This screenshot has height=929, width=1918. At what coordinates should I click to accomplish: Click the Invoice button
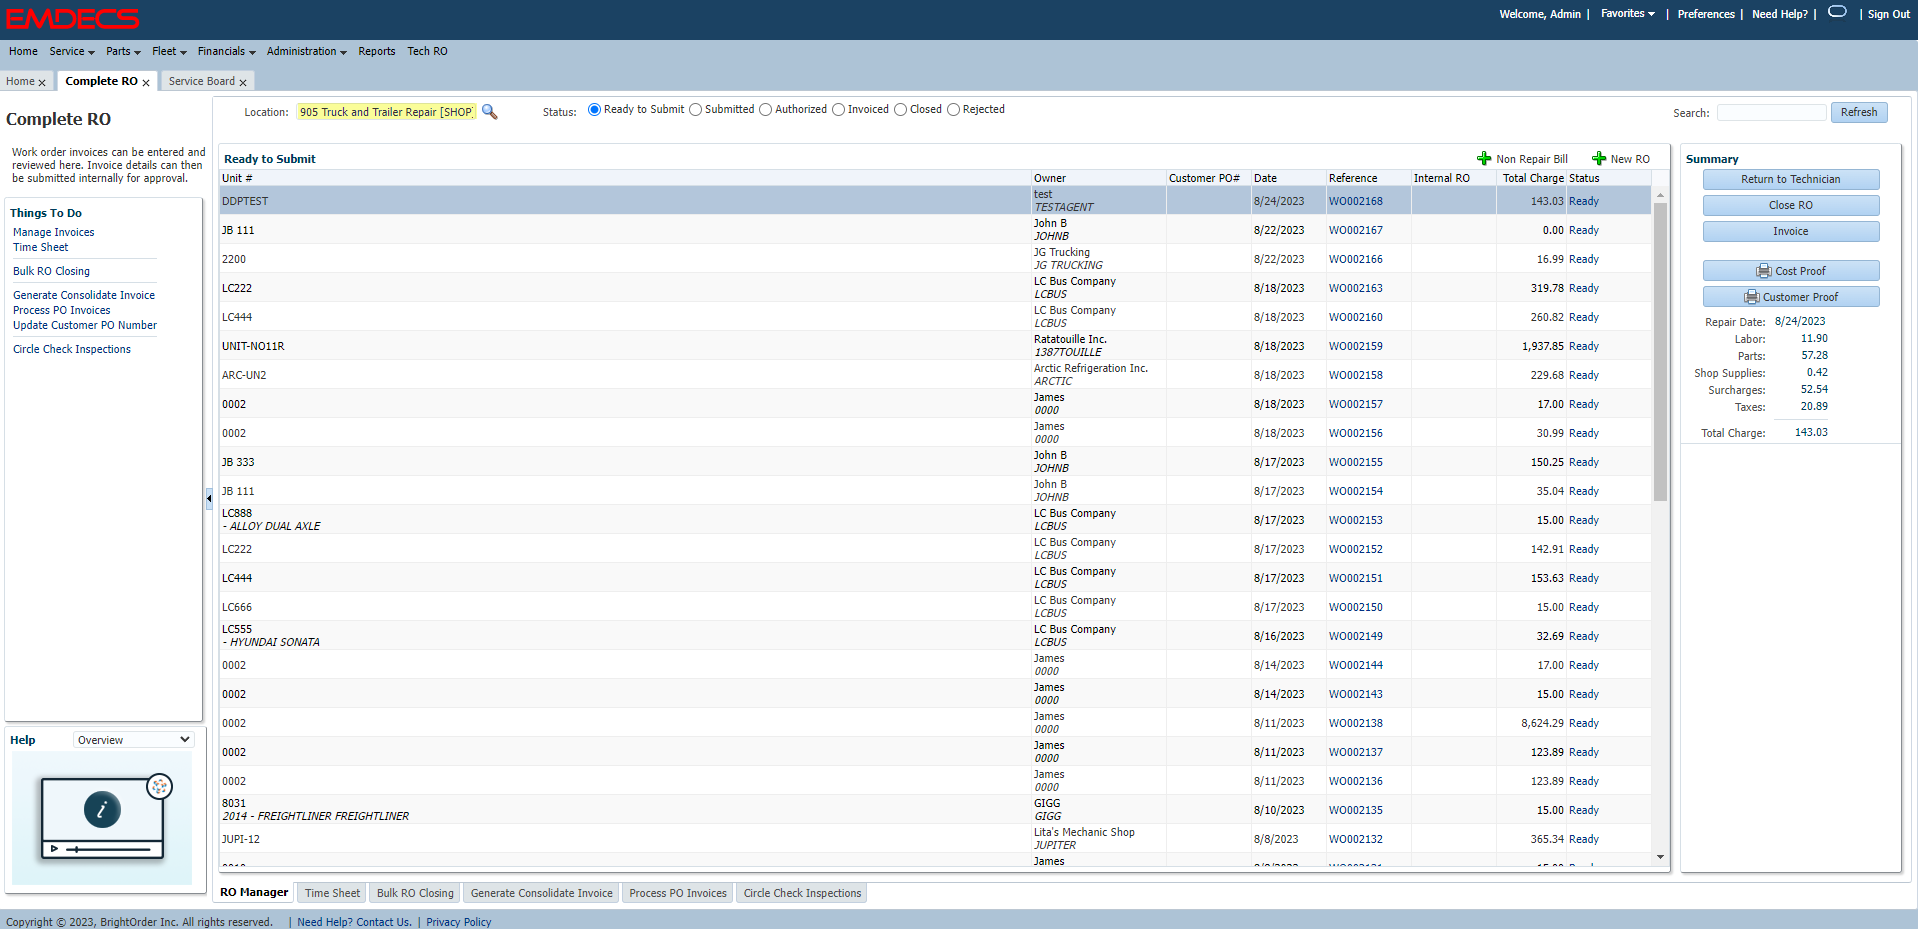tap(1790, 231)
